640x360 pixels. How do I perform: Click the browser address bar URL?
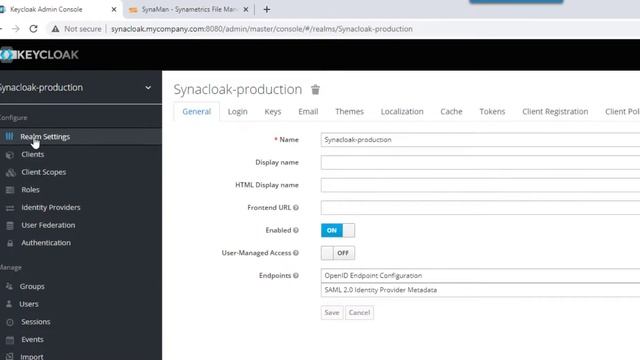(x=262, y=29)
